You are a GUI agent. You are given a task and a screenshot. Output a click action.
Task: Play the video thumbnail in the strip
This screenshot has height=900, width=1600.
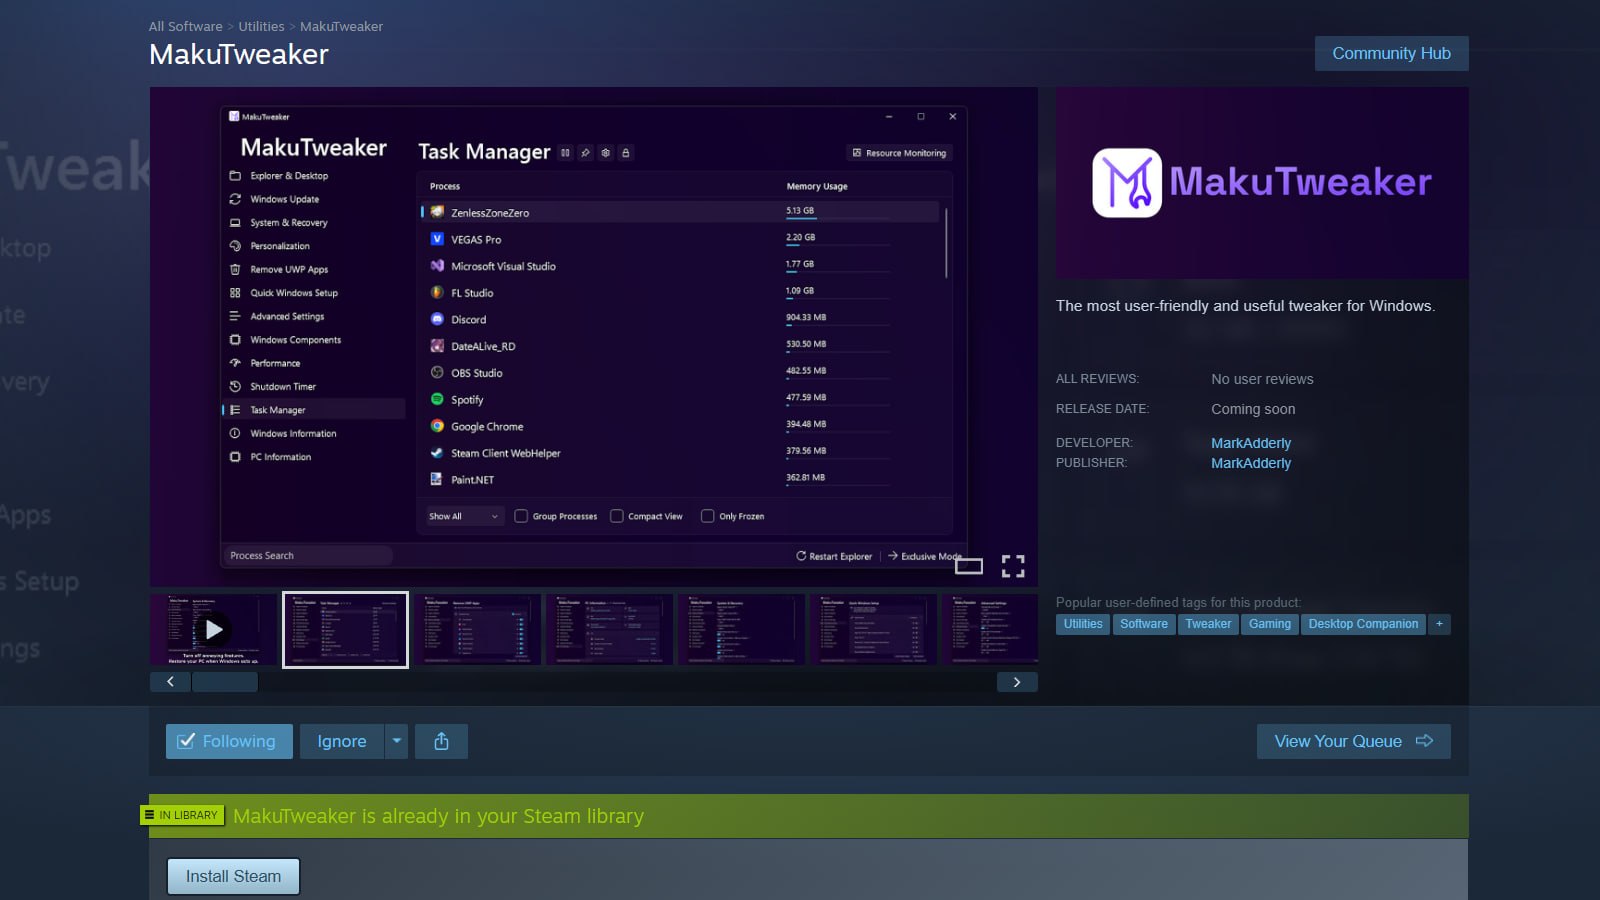pyautogui.click(x=213, y=629)
